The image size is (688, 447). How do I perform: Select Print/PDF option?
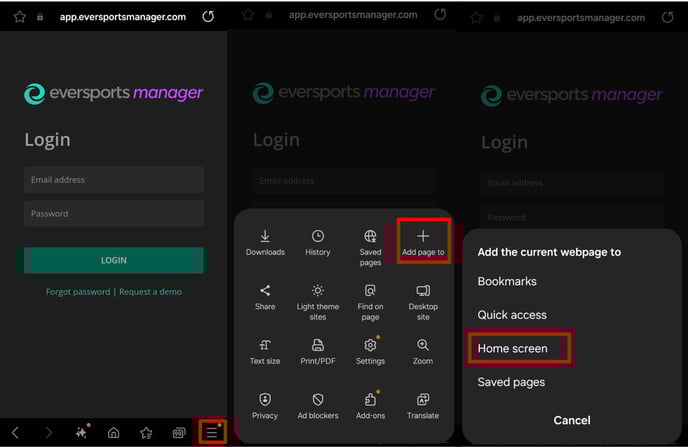tap(318, 351)
